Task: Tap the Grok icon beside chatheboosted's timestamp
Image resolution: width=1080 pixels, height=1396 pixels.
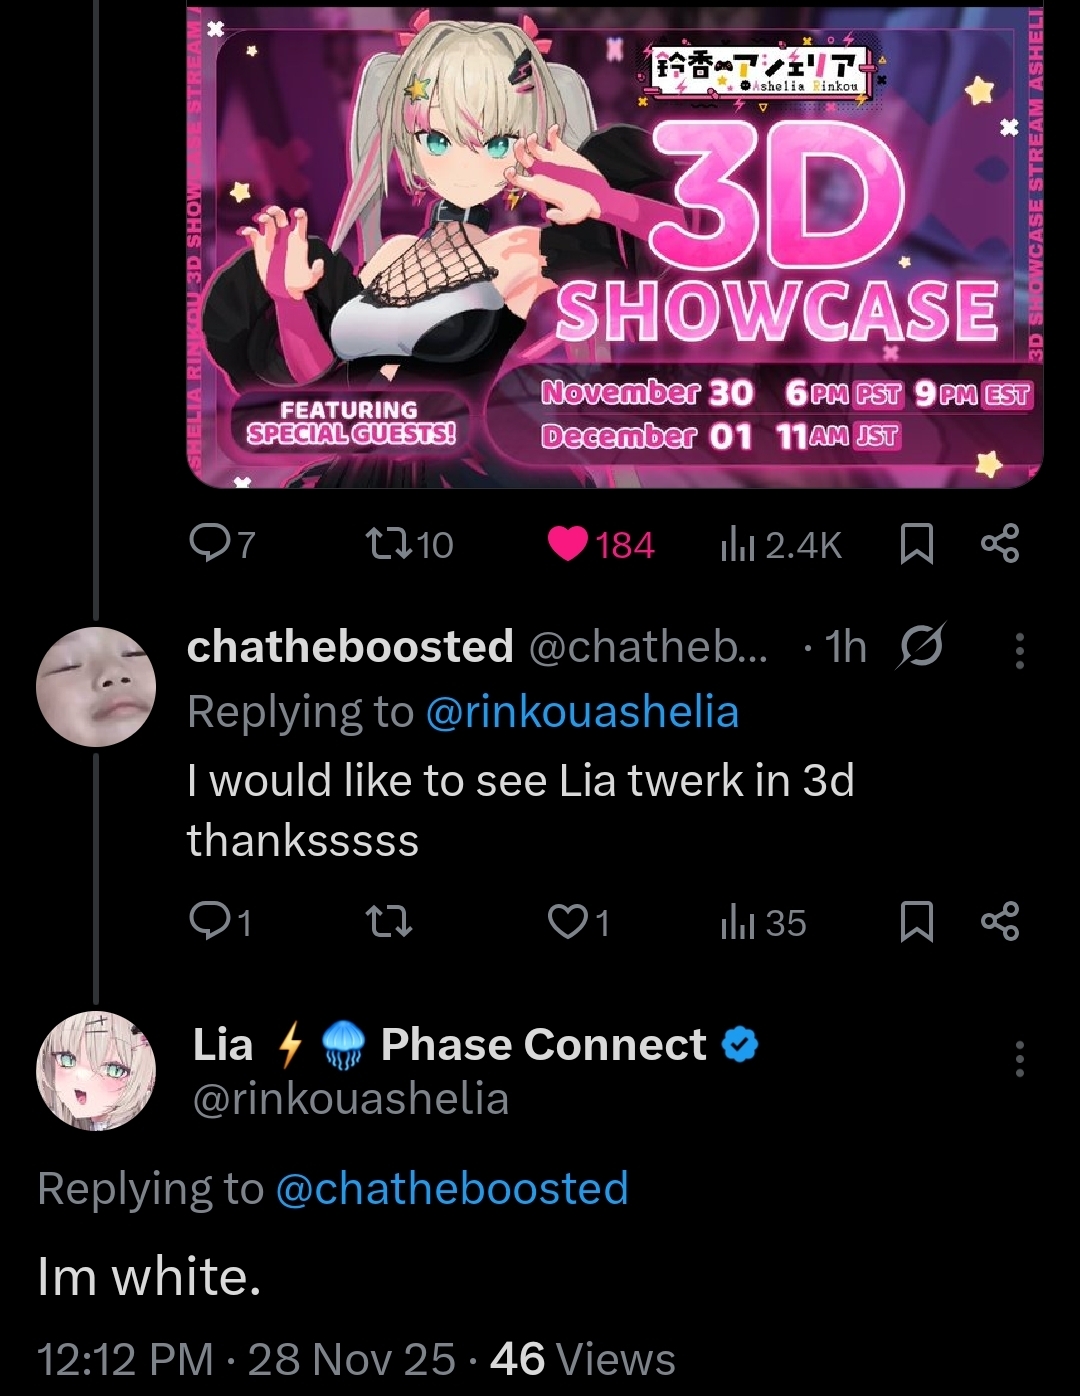Action: [x=921, y=647]
